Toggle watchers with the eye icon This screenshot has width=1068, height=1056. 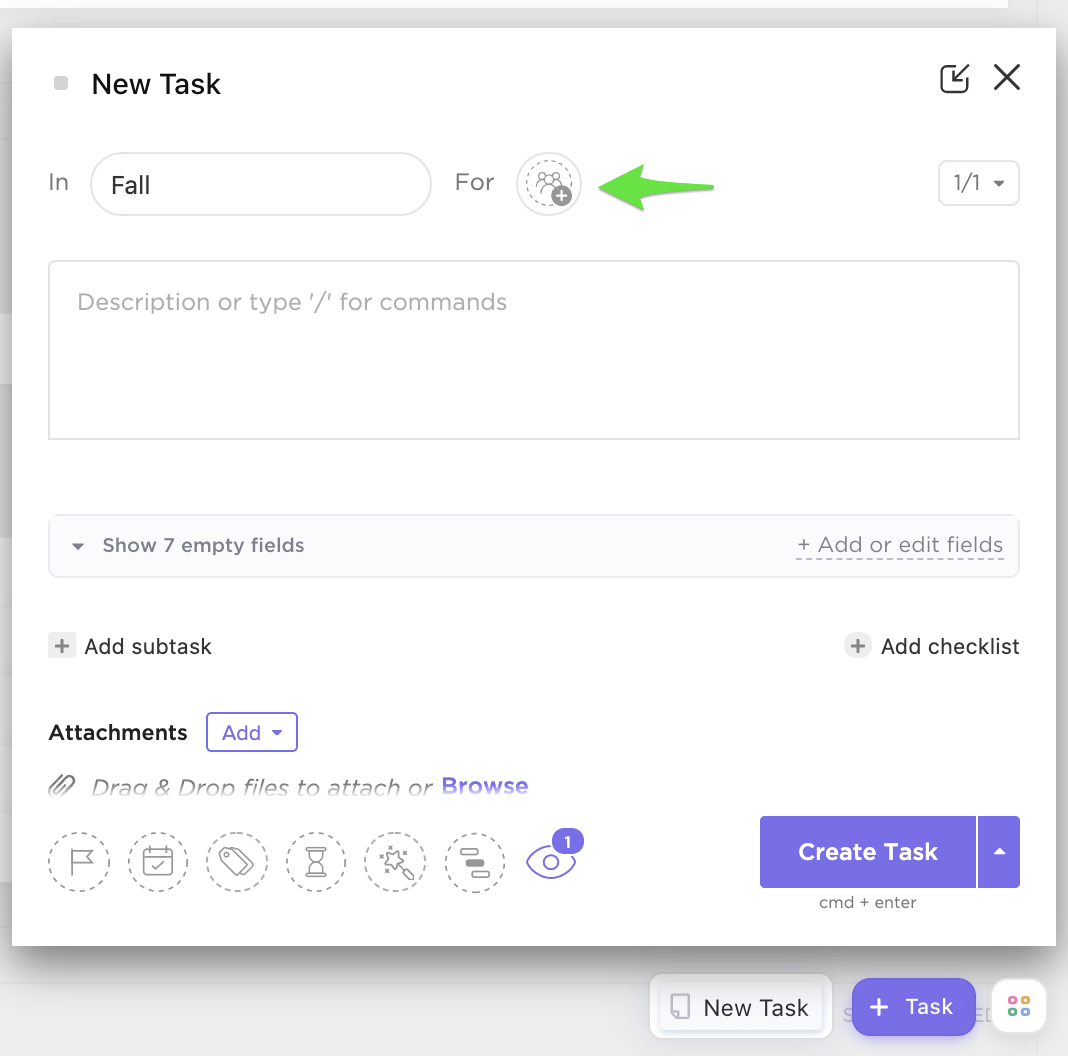click(551, 861)
